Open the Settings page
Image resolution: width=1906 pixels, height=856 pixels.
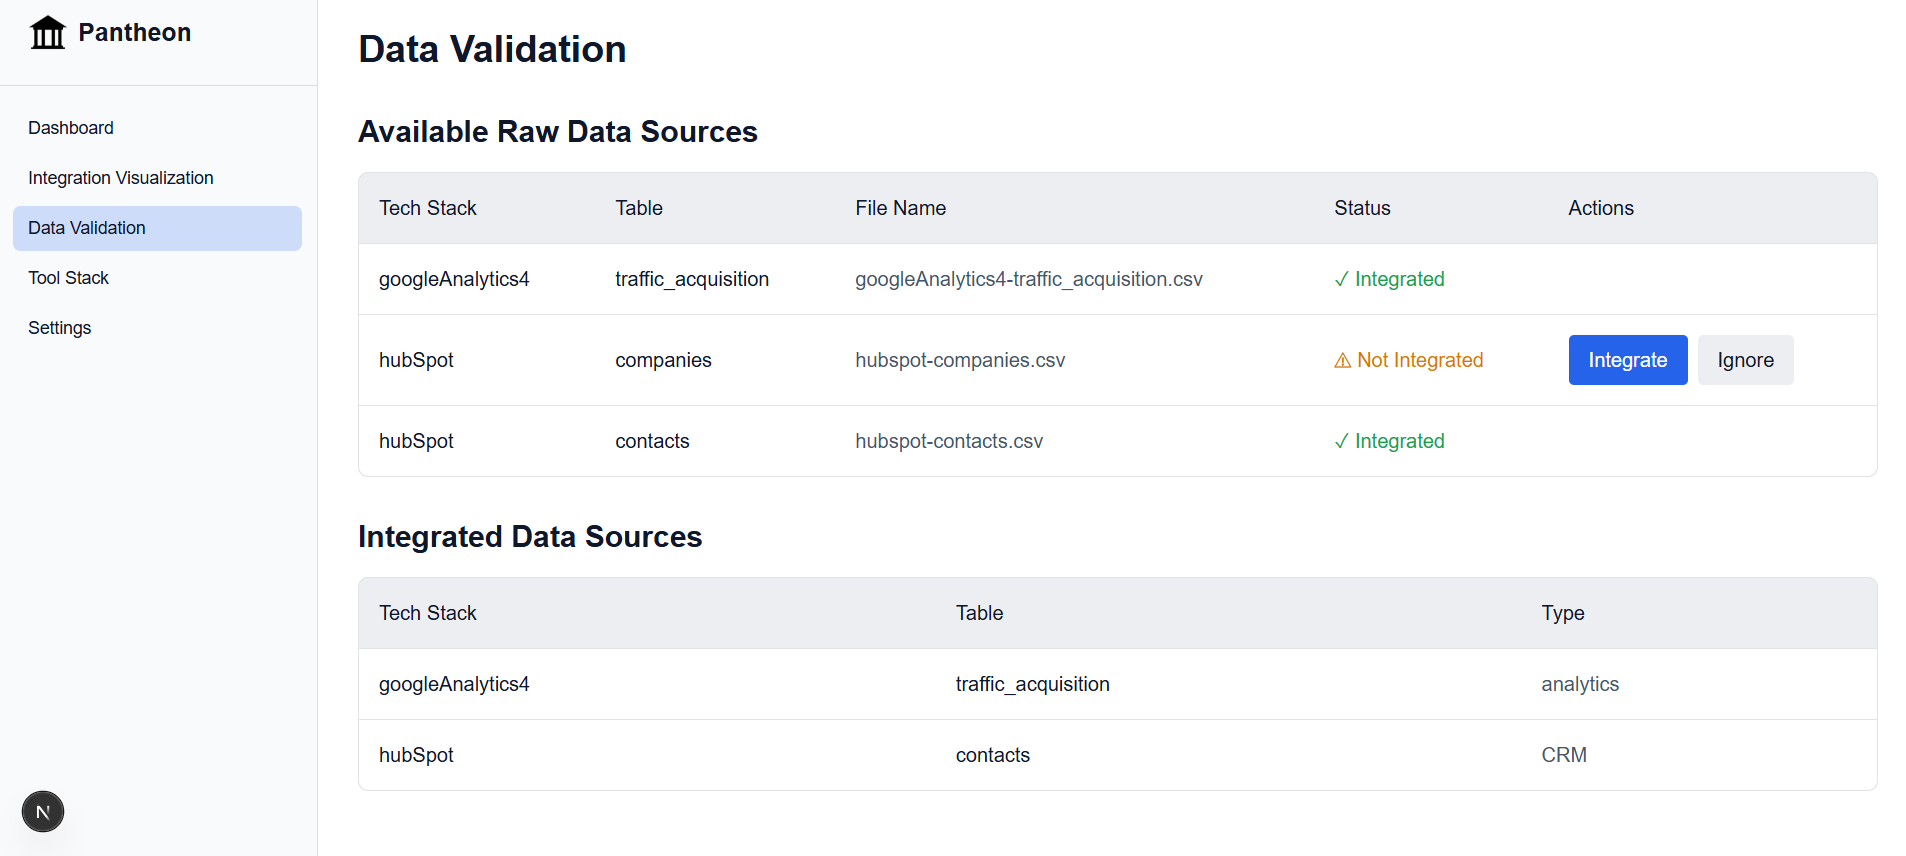tap(59, 328)
